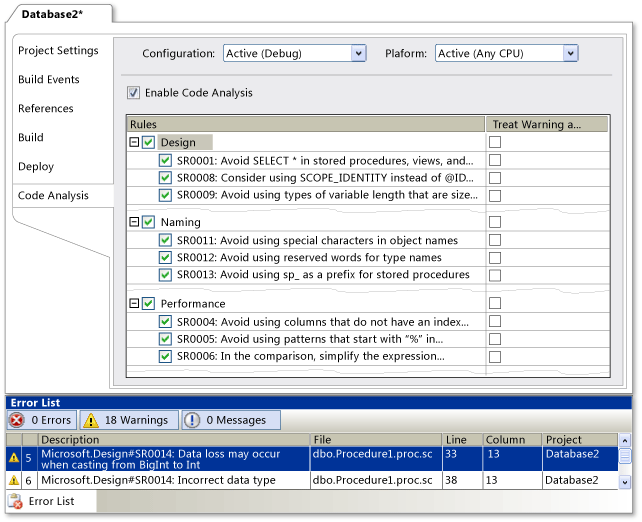
Task: Switch to the Build Events tab
Action: click(49, 80)
